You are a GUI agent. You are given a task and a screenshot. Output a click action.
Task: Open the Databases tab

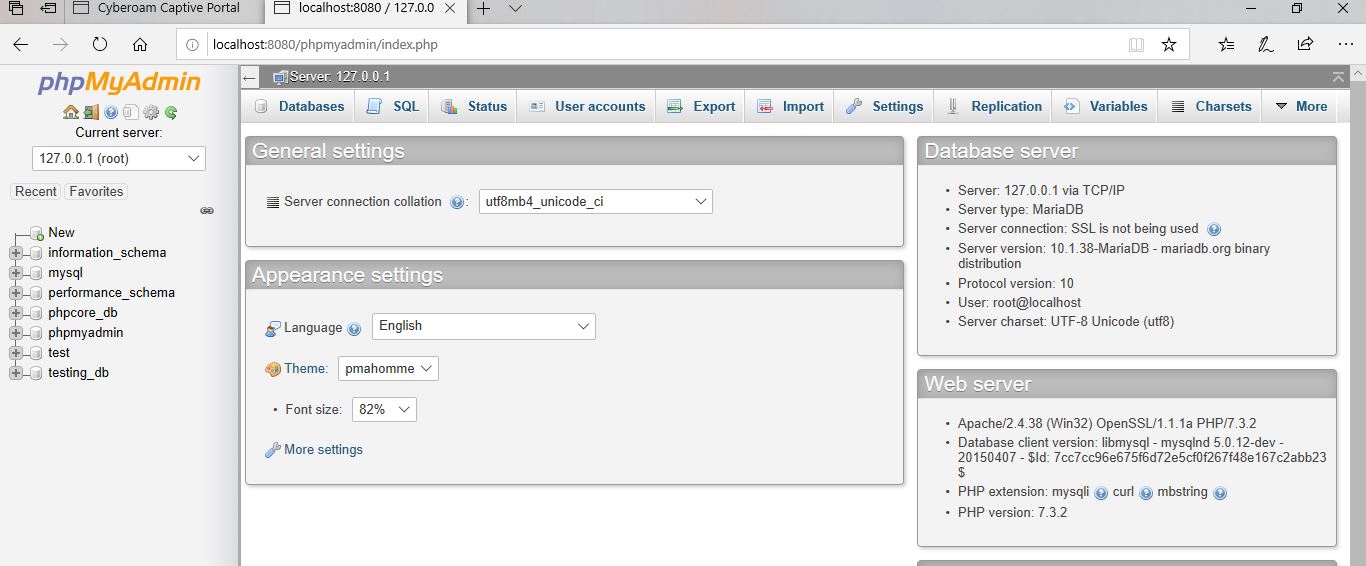pos(298,107)
